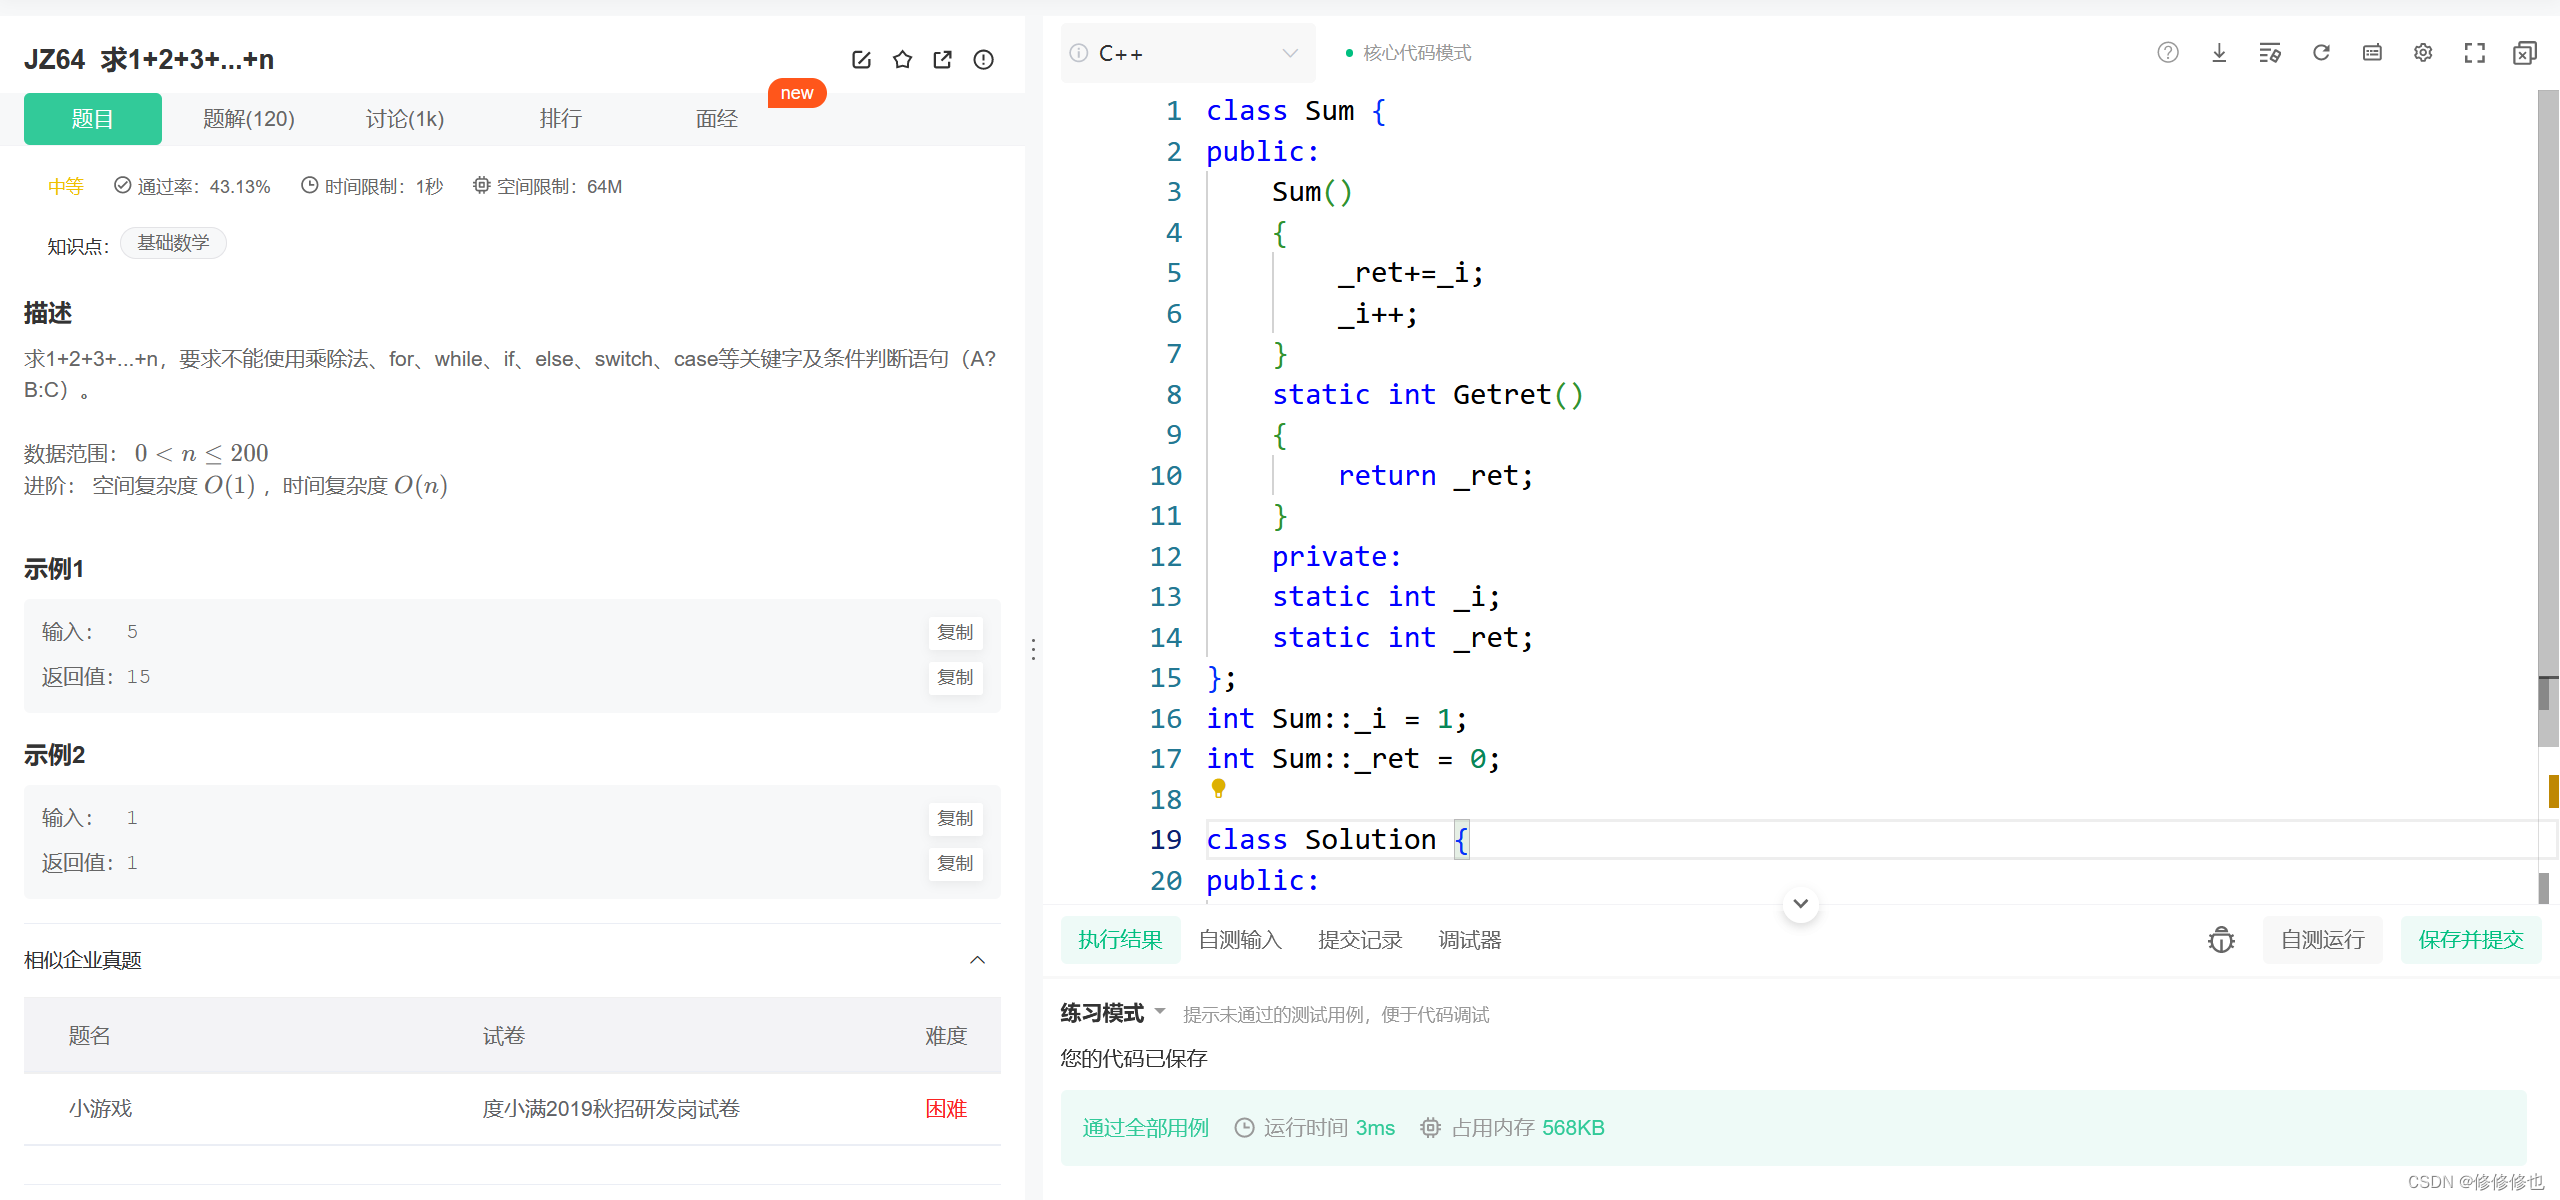Click the editor vertical scrollbar

coord(2547,400)
